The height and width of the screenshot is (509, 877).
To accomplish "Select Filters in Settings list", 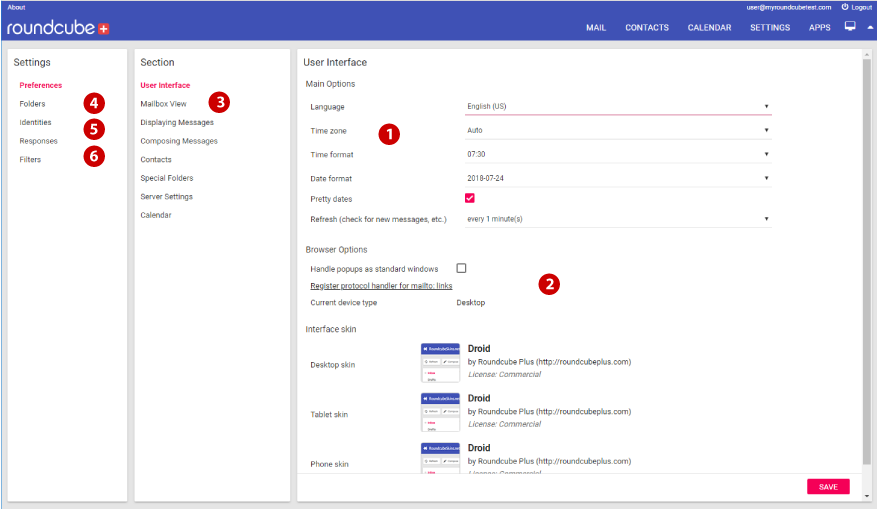I will click(x=30, y=159).
